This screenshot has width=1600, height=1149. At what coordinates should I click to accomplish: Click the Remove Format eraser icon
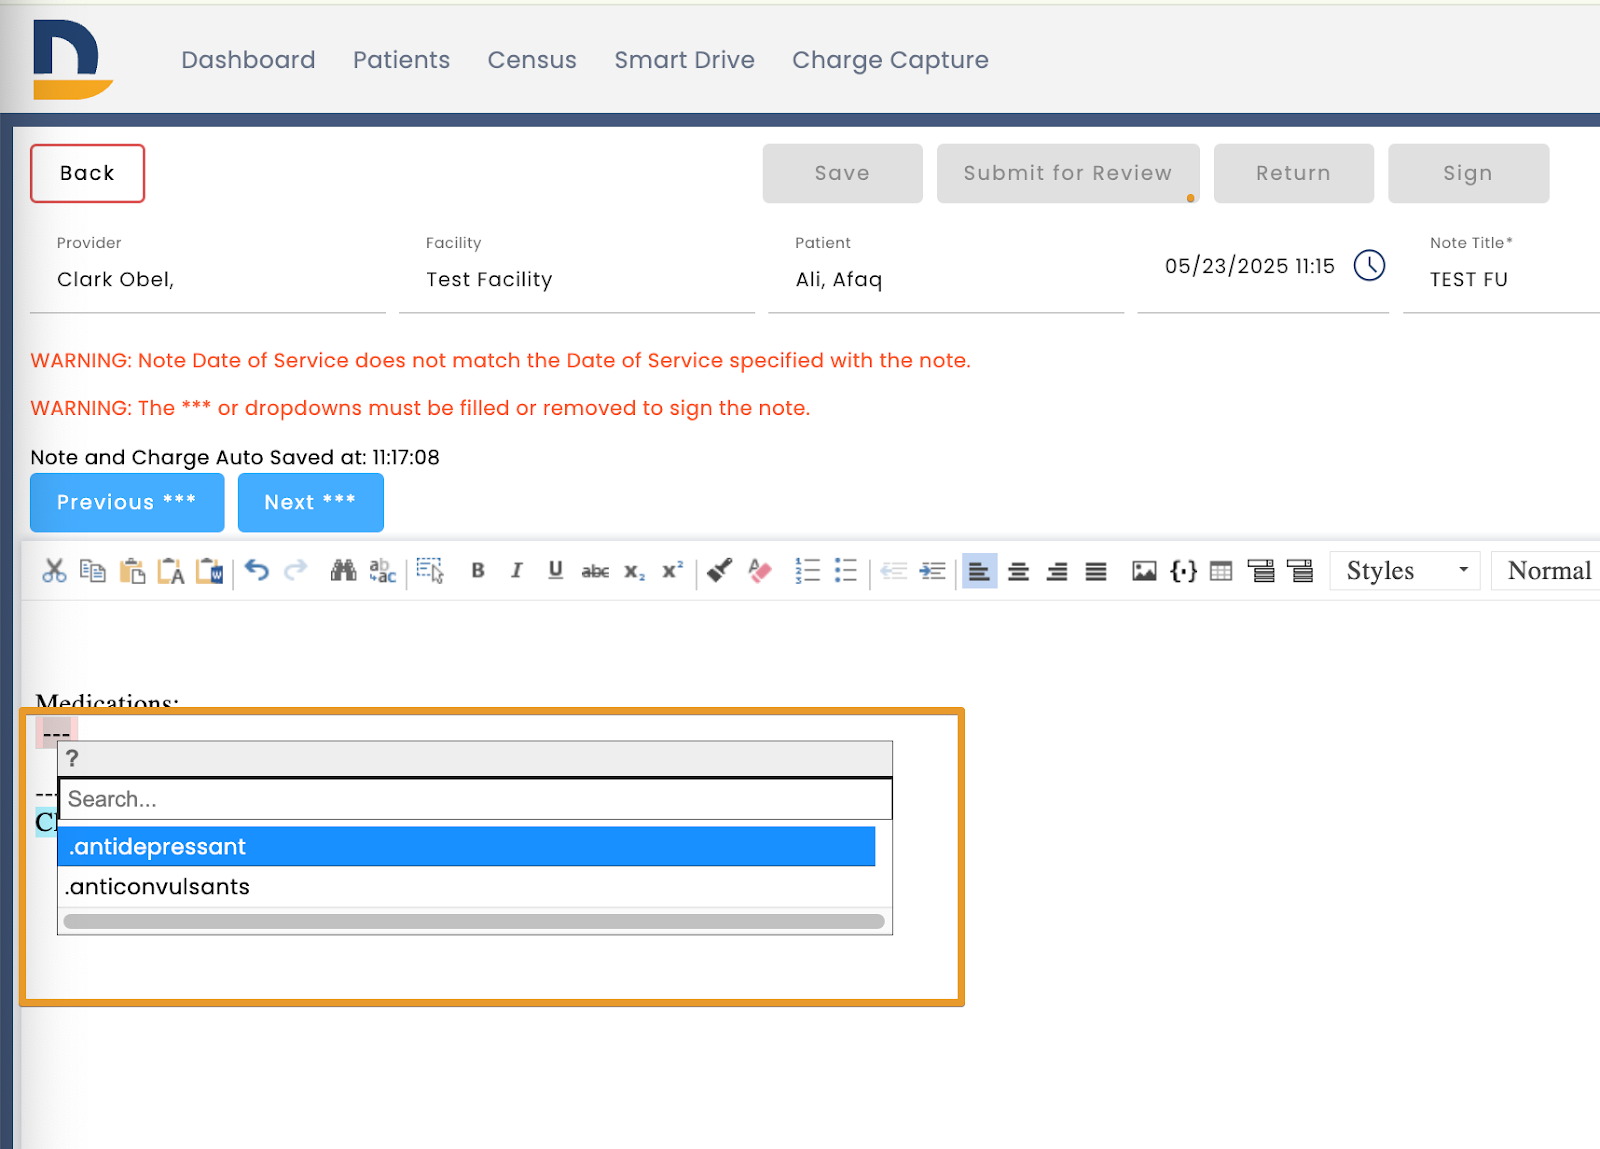760,571
